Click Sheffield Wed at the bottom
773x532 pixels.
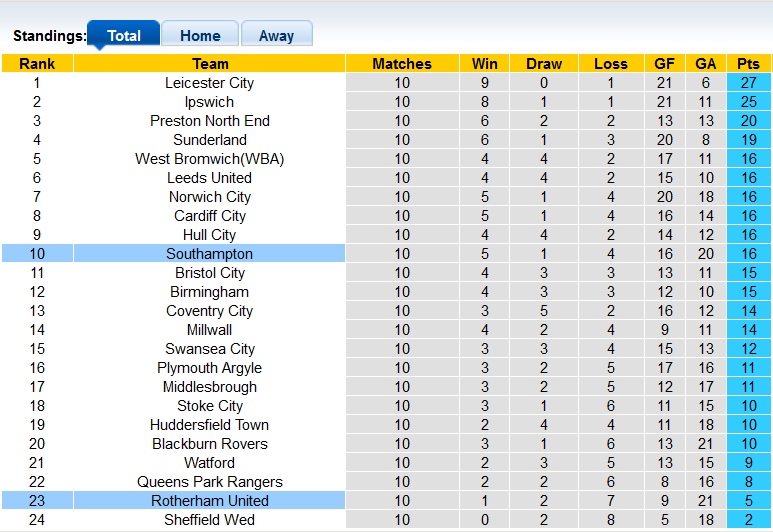tap(210, 520)
